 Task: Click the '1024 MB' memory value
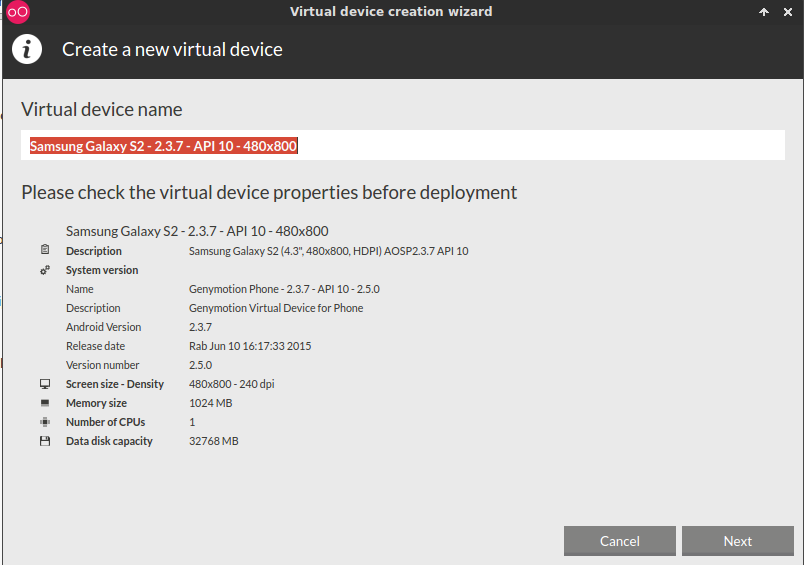(x=211, y=403)
